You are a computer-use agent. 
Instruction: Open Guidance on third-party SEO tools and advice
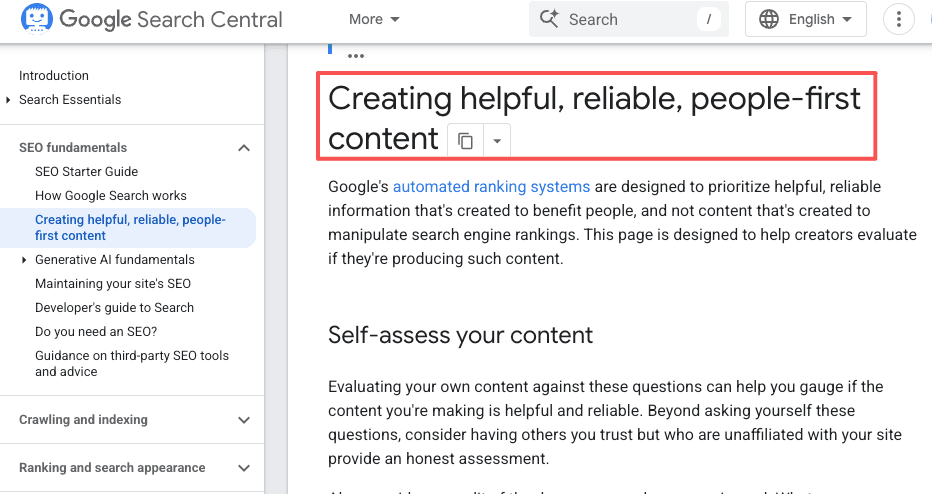[x=132, y=363]
